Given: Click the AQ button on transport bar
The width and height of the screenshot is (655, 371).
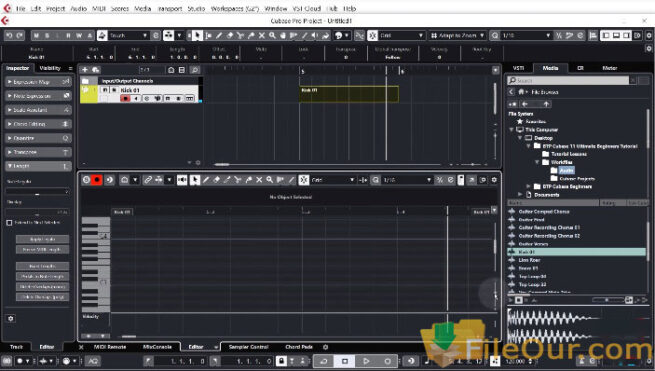Looking at the screenshot, I should [x=93, y=361].
